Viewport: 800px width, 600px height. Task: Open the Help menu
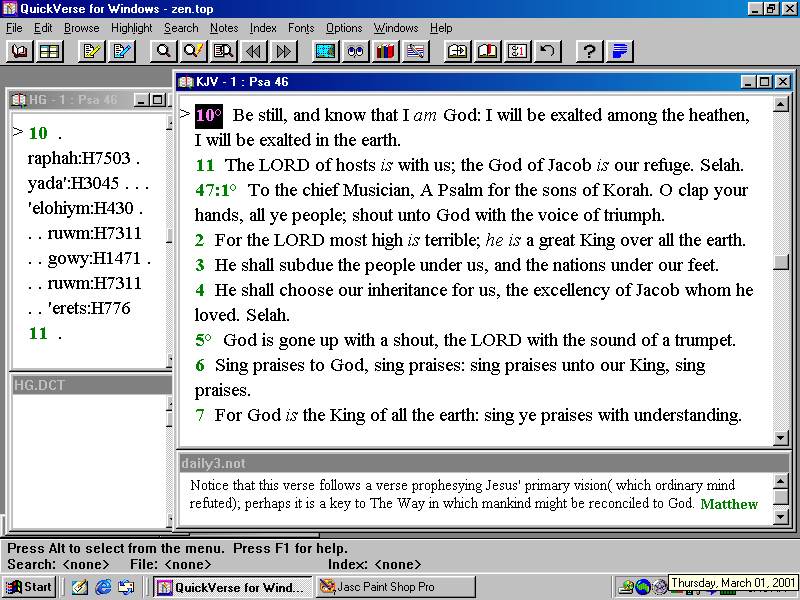pos(441,28)
